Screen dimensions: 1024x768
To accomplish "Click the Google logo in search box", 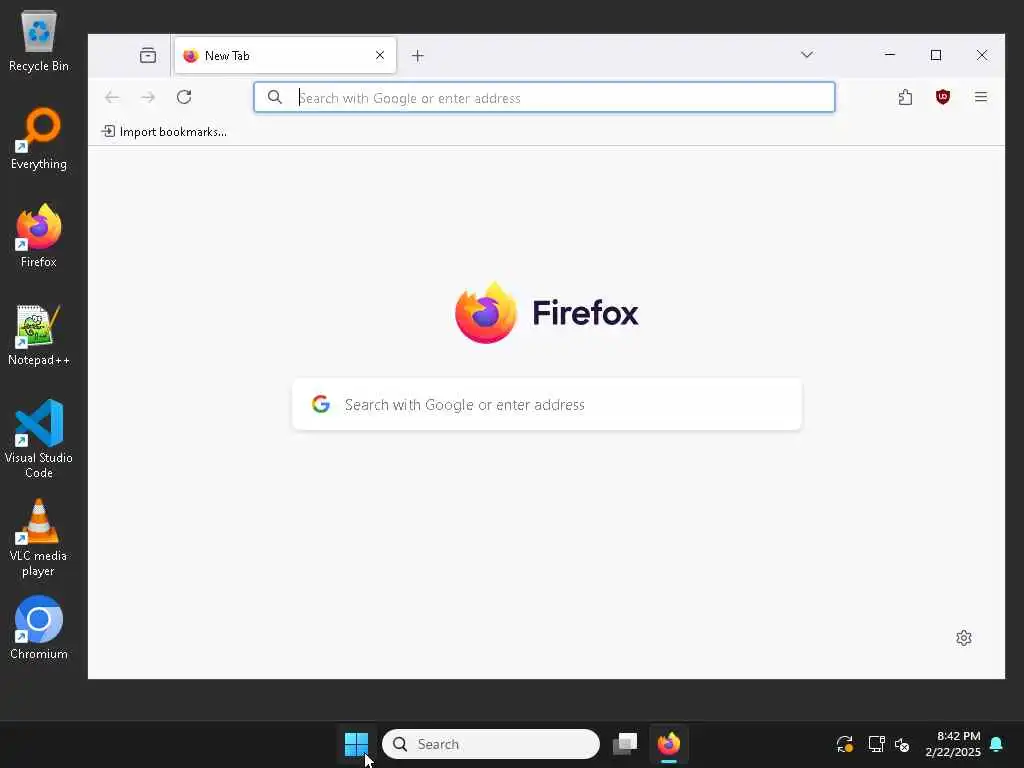I will (321, 404).
